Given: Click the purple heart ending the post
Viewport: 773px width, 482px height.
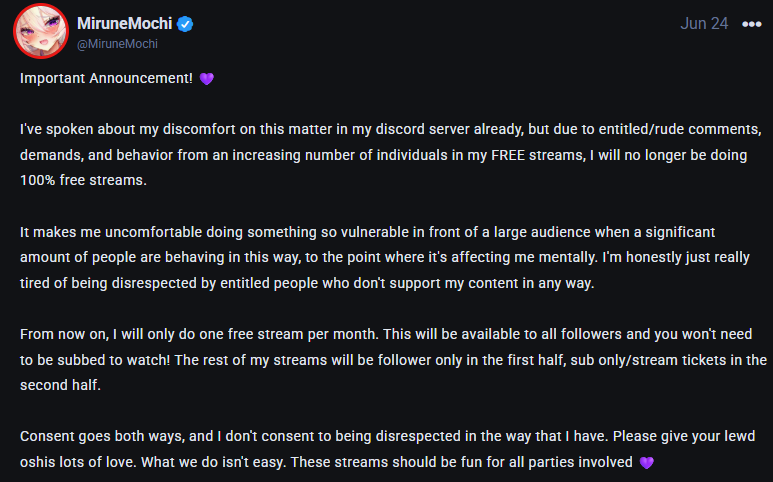Looking at the screenshot, I should [x=646, y=462].
